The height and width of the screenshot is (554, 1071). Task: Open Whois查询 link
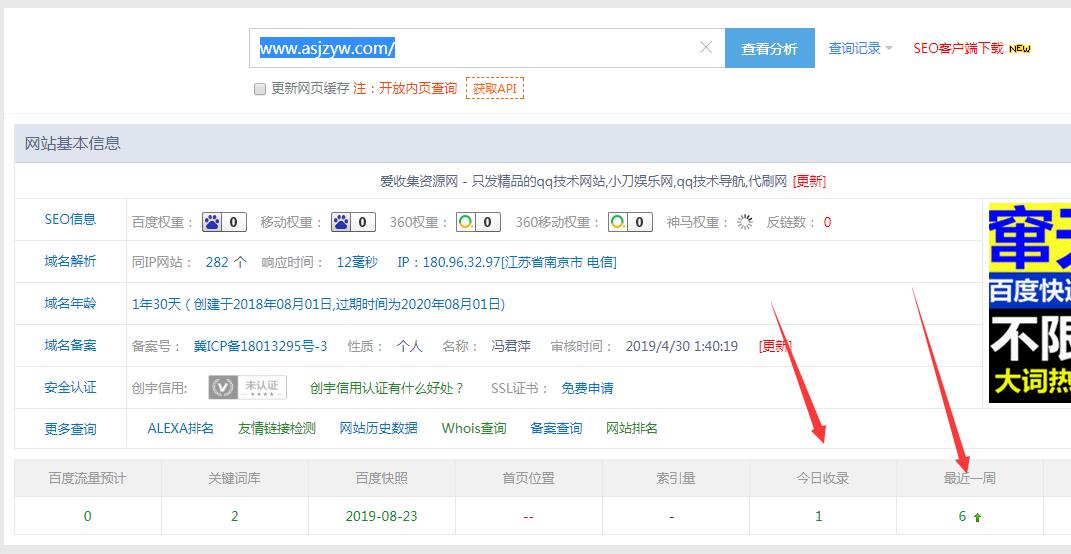(474, 428)
